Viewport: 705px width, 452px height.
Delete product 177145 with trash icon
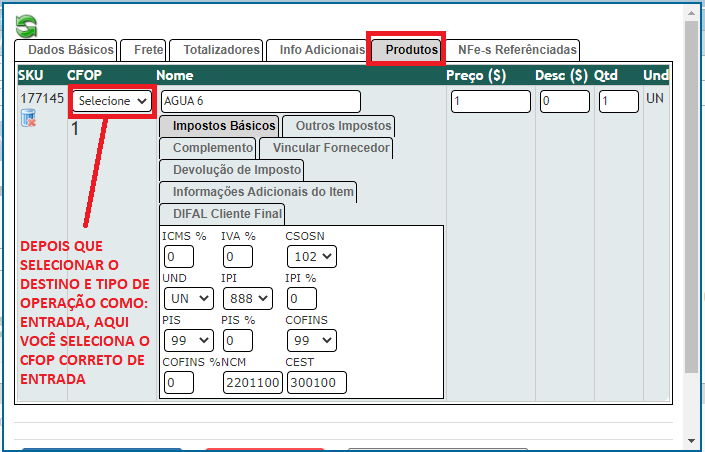coord(28,118)
